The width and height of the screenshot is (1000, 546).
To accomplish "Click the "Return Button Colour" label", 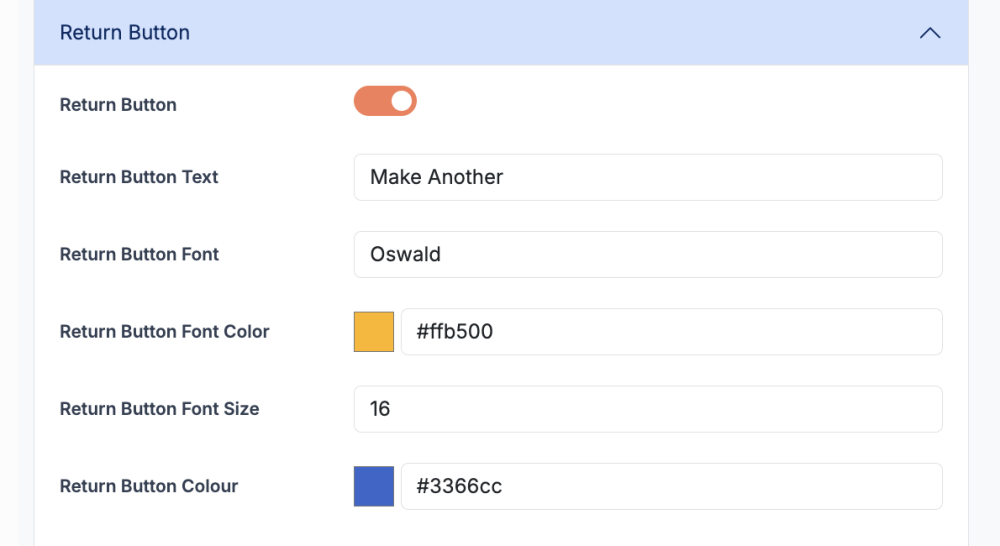I will 149,487.
